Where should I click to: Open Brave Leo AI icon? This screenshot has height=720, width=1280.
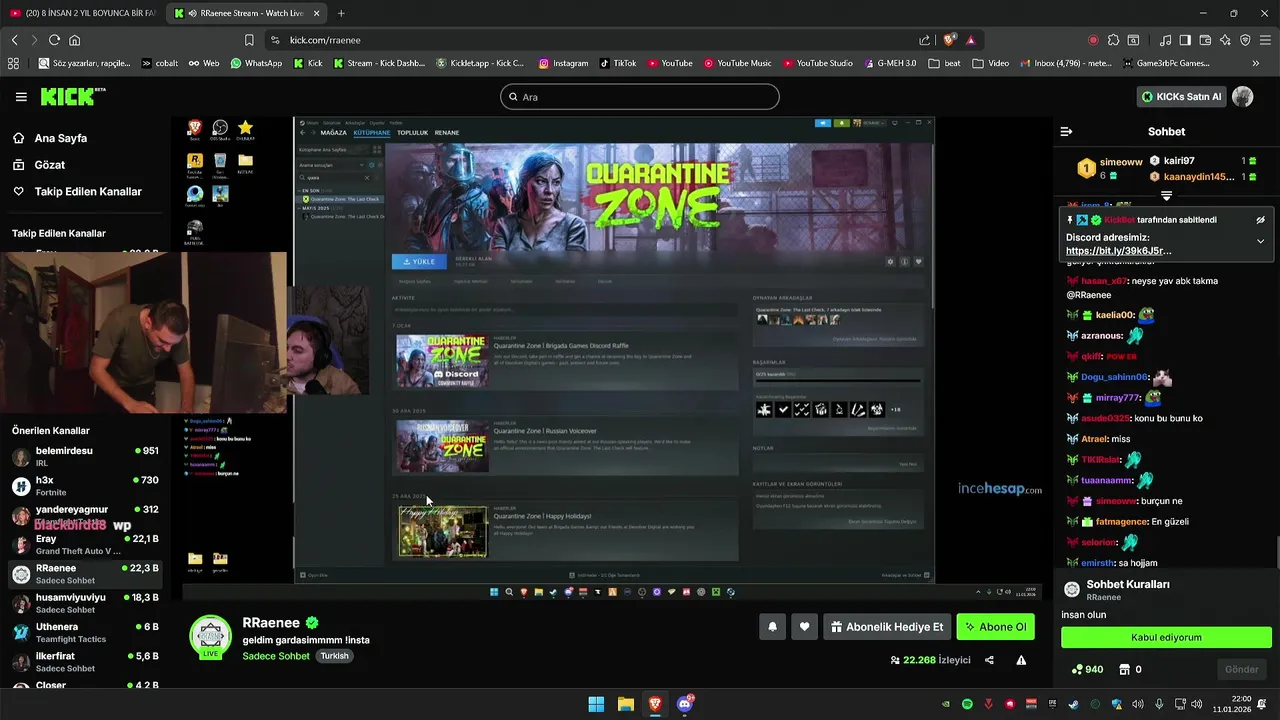(1225, 40)
